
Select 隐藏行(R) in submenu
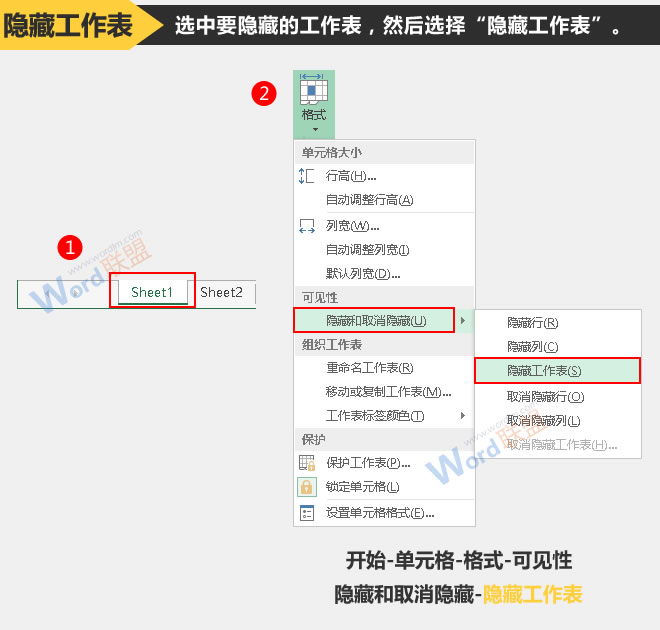tap(558, 323)
